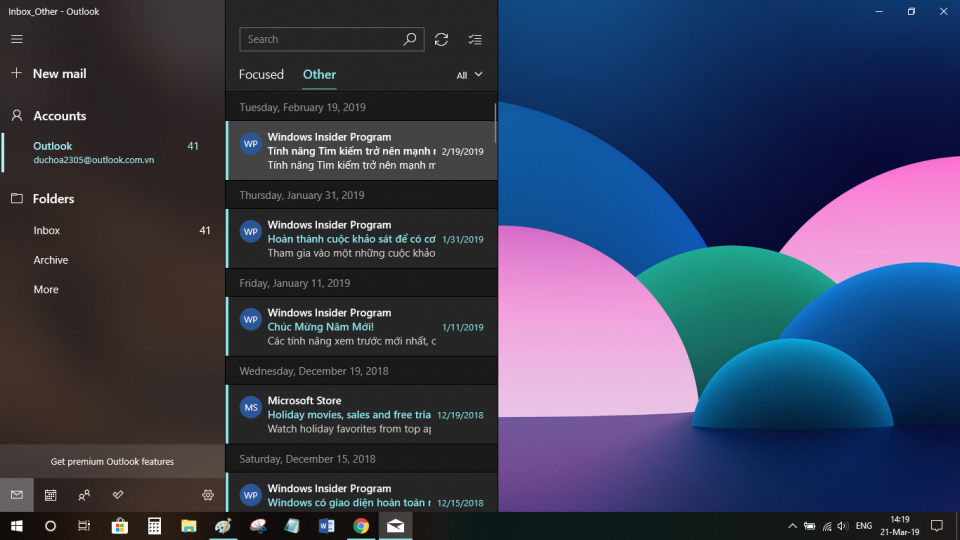Open the Archive folder
The width and height of the screenshot is (960, 540).
pos(113,260)
